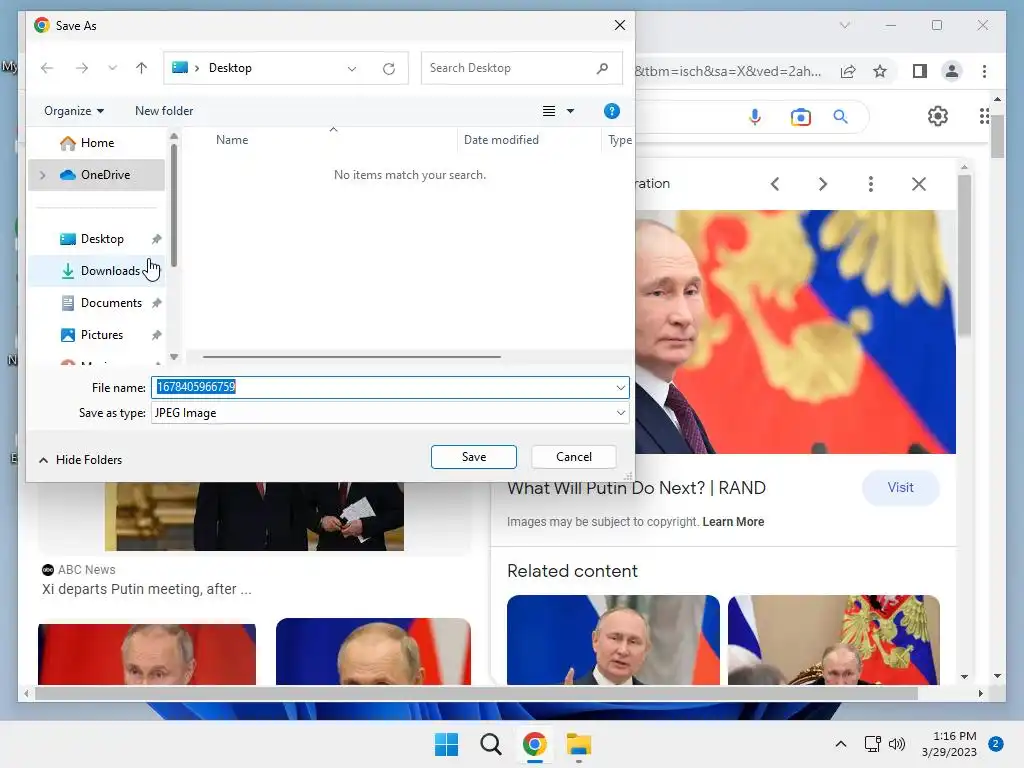Open What Will Putin Do Next title
The width and height of the screenshot is (1024, 768).
coord(636,488)
